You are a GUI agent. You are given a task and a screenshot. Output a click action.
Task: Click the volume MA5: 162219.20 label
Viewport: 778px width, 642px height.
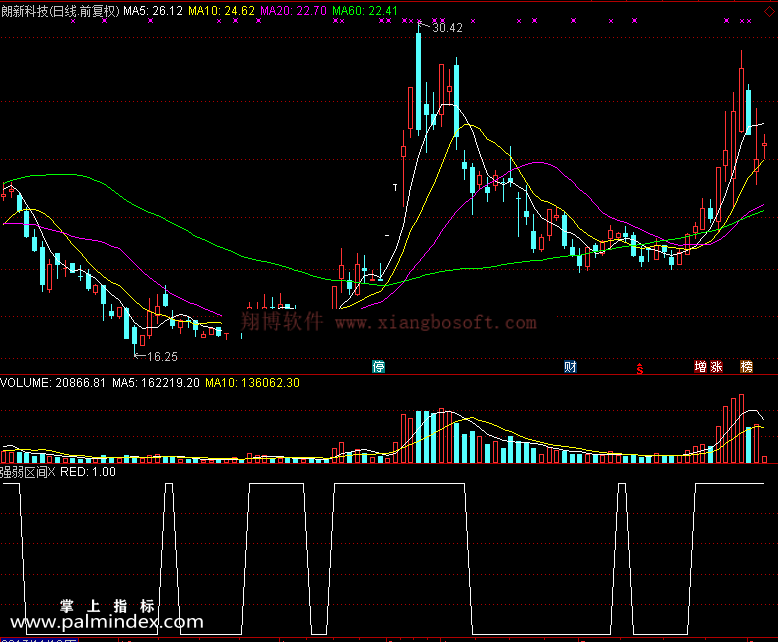156,383
